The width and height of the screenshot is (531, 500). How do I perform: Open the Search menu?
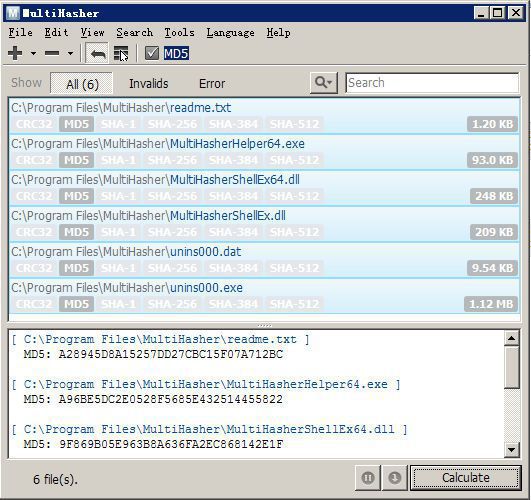(x=134, y=33)
